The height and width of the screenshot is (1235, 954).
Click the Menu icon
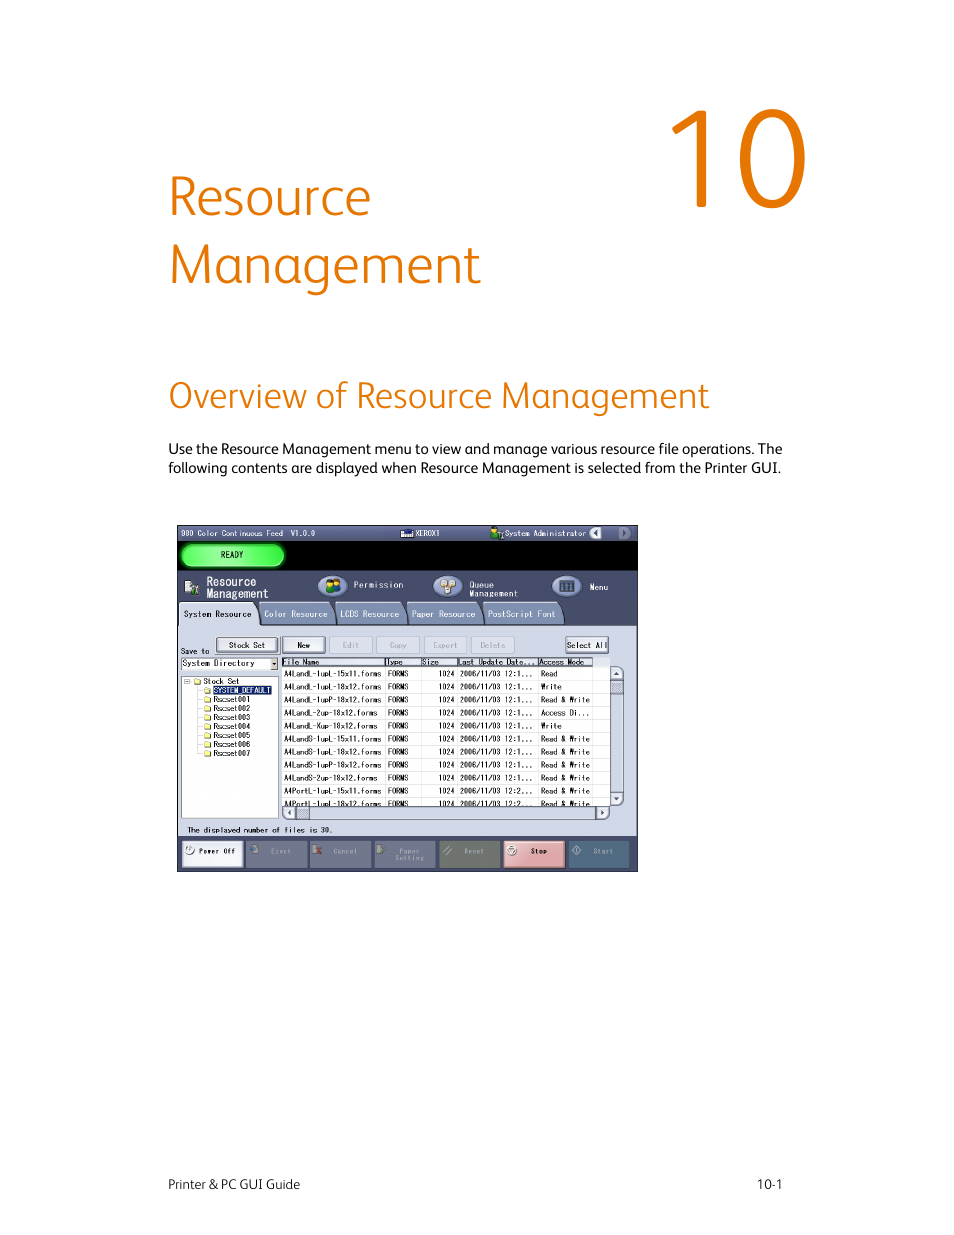tap(565, 585)
